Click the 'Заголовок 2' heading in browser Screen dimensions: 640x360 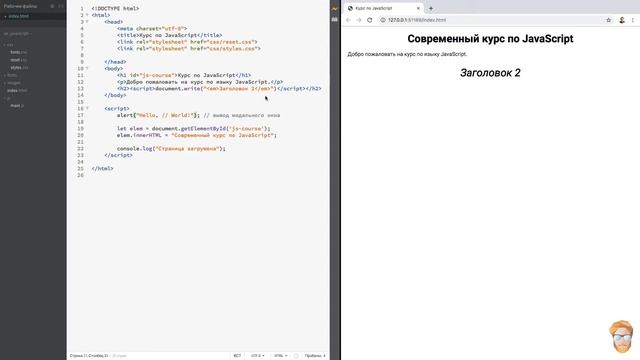click(x=490, y=73)
